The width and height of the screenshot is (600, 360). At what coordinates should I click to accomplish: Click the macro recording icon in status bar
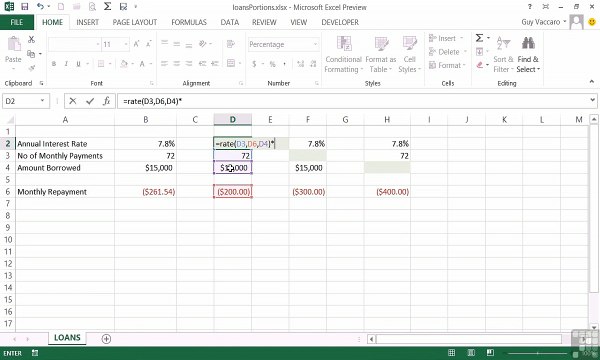tap(35, 353)
